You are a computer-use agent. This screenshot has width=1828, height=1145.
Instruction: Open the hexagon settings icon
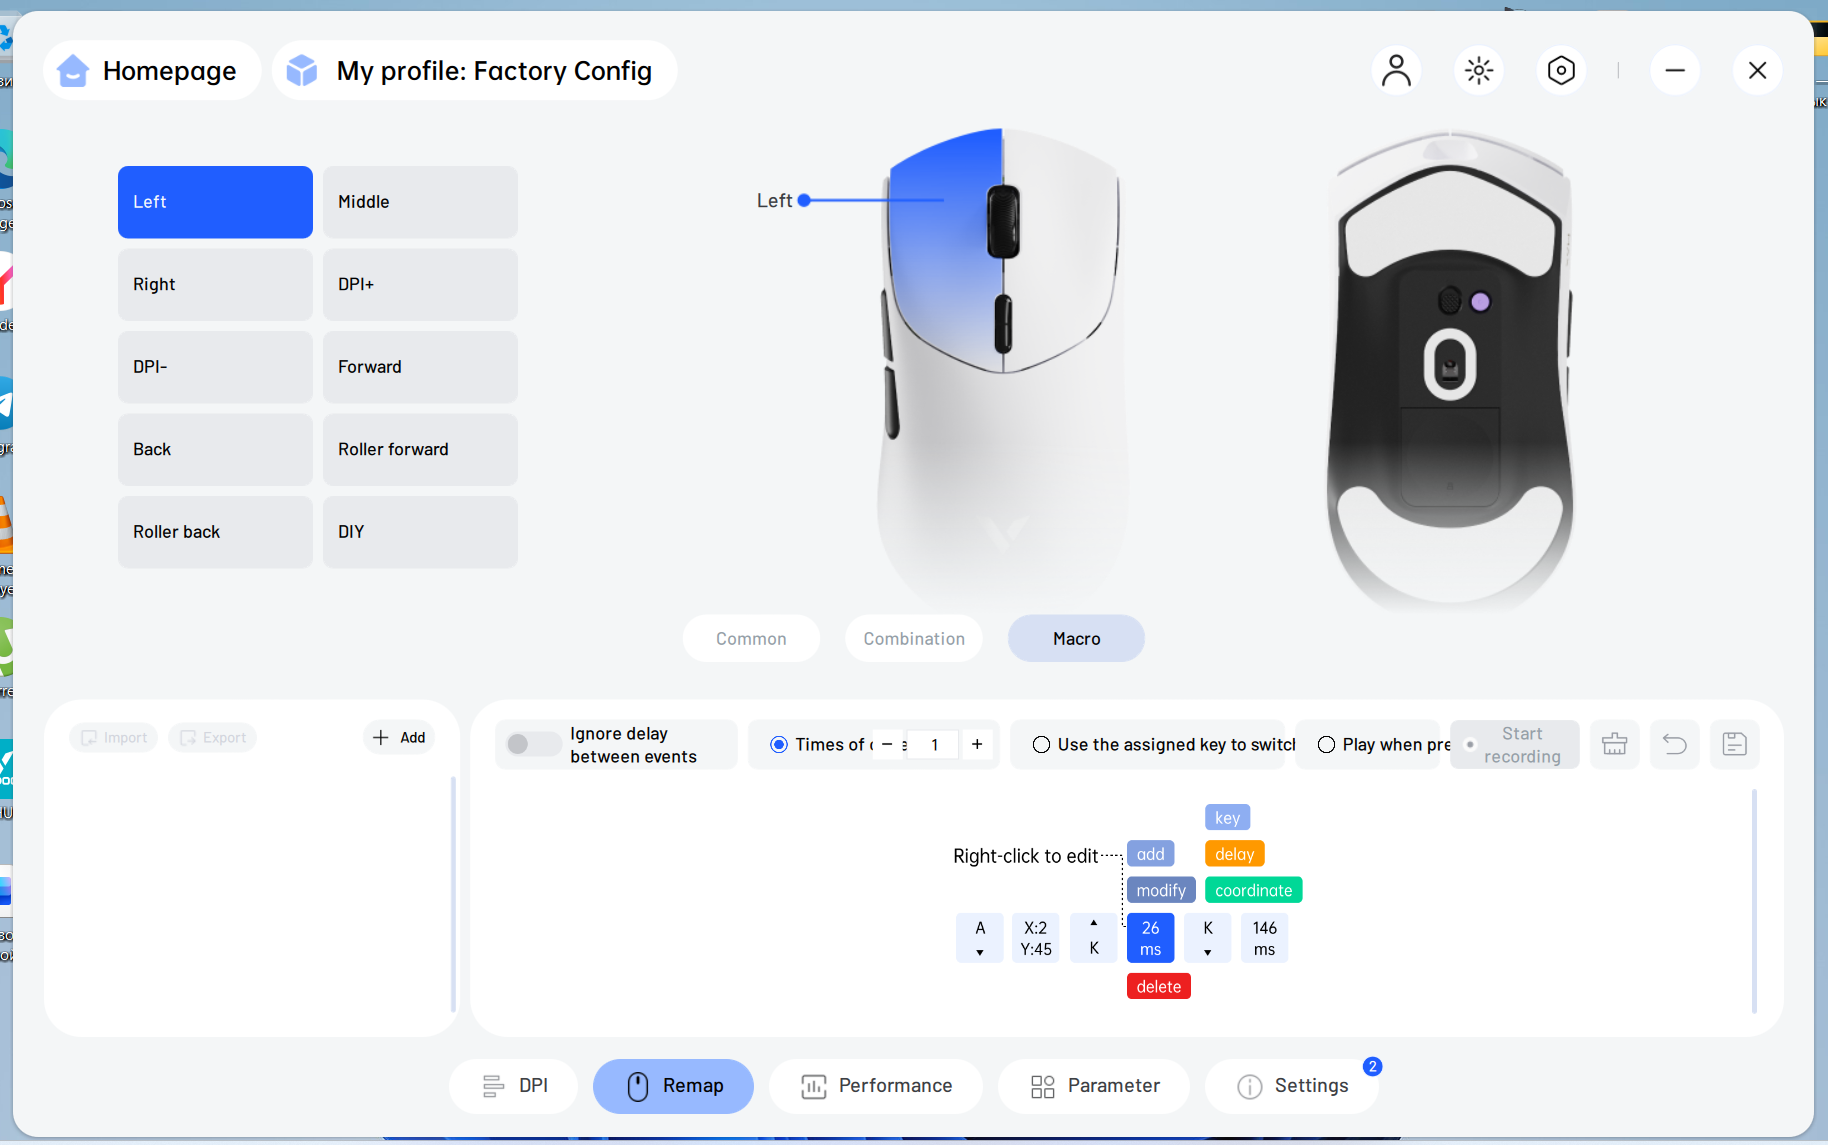coord(1561,71)
